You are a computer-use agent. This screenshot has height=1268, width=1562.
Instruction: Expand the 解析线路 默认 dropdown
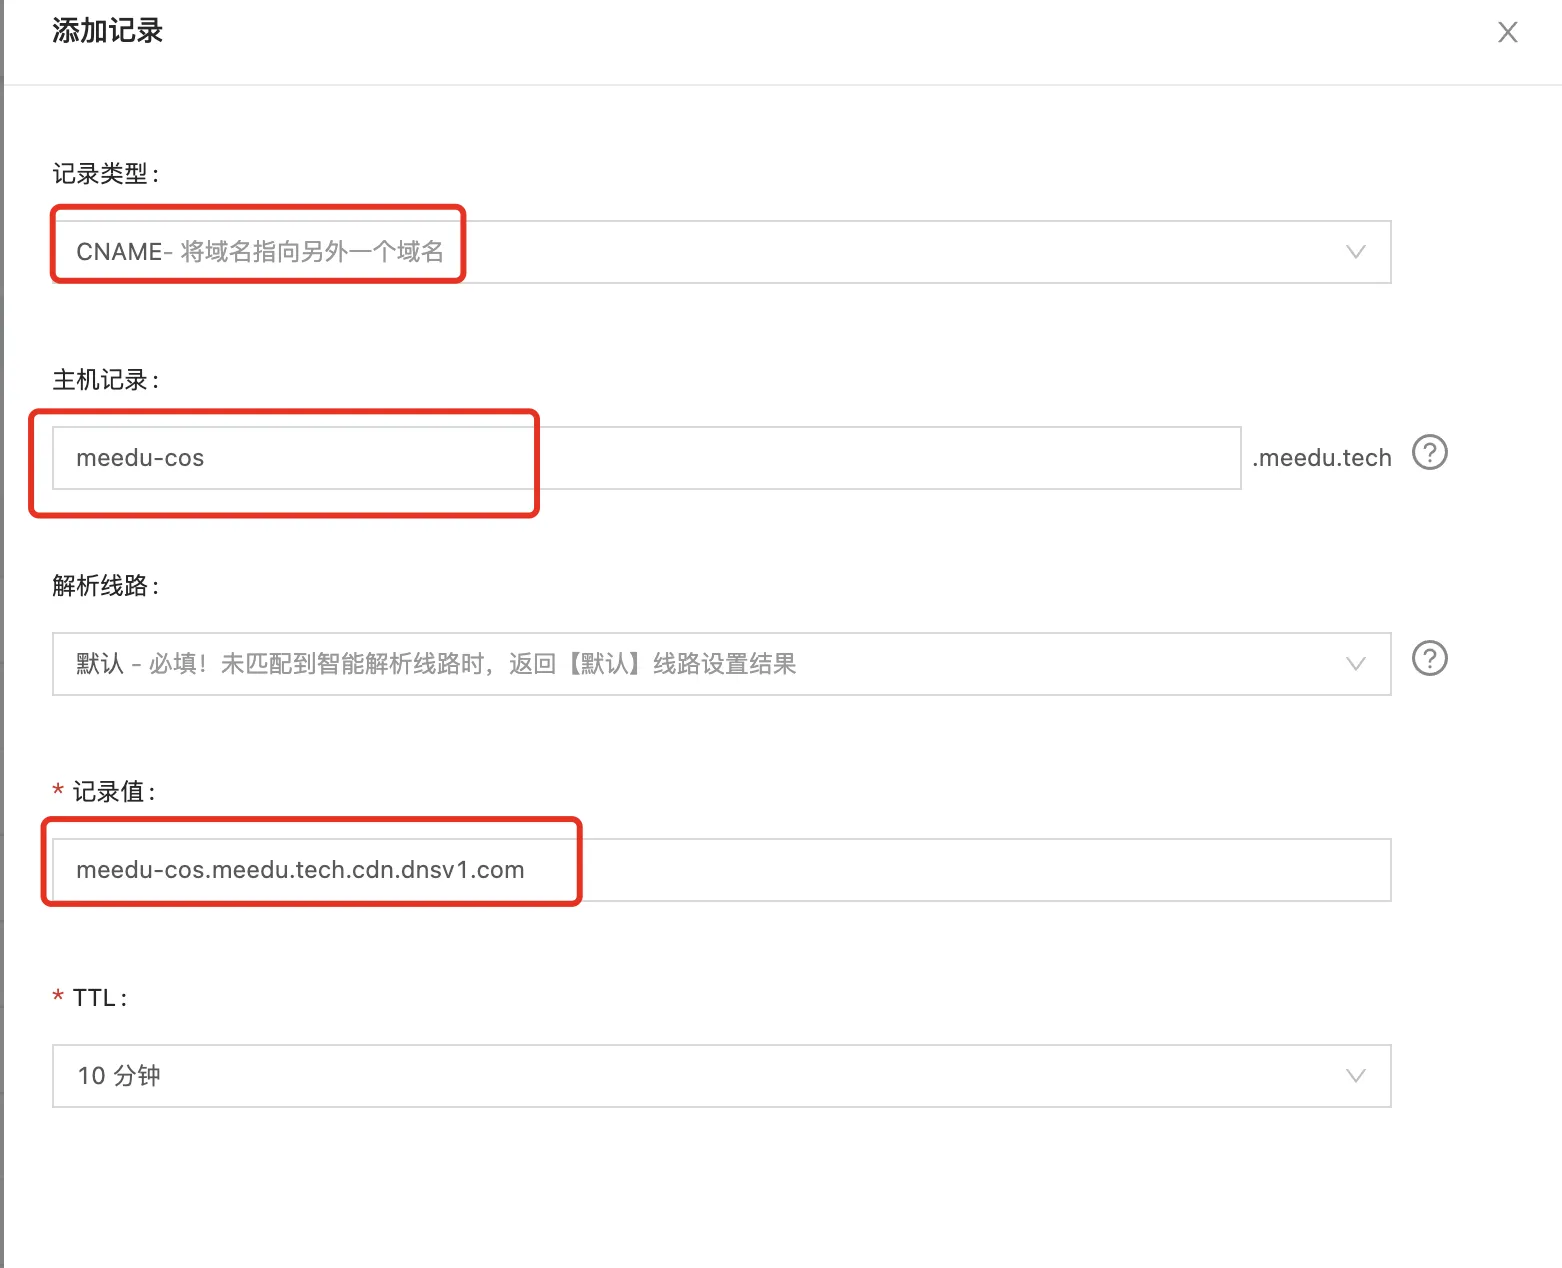click(x=721, y=664)
